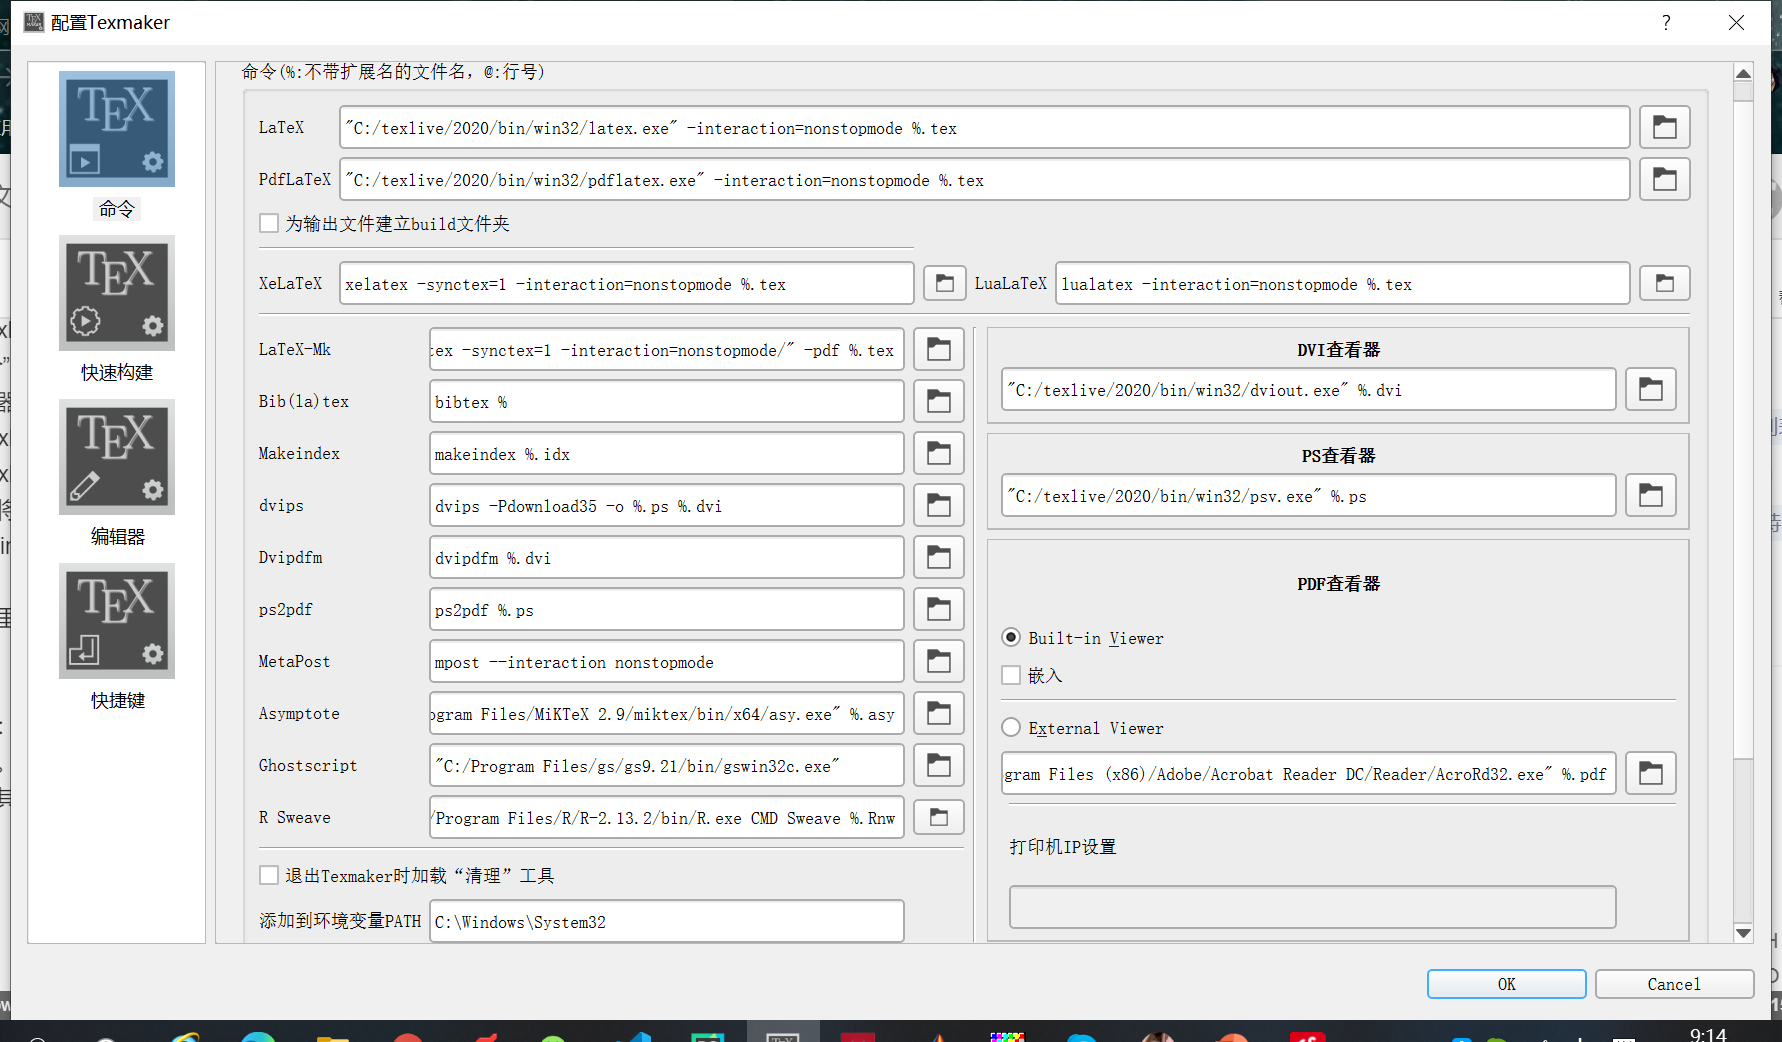Open the 快捷键 settings panel icon

[116, 620]
